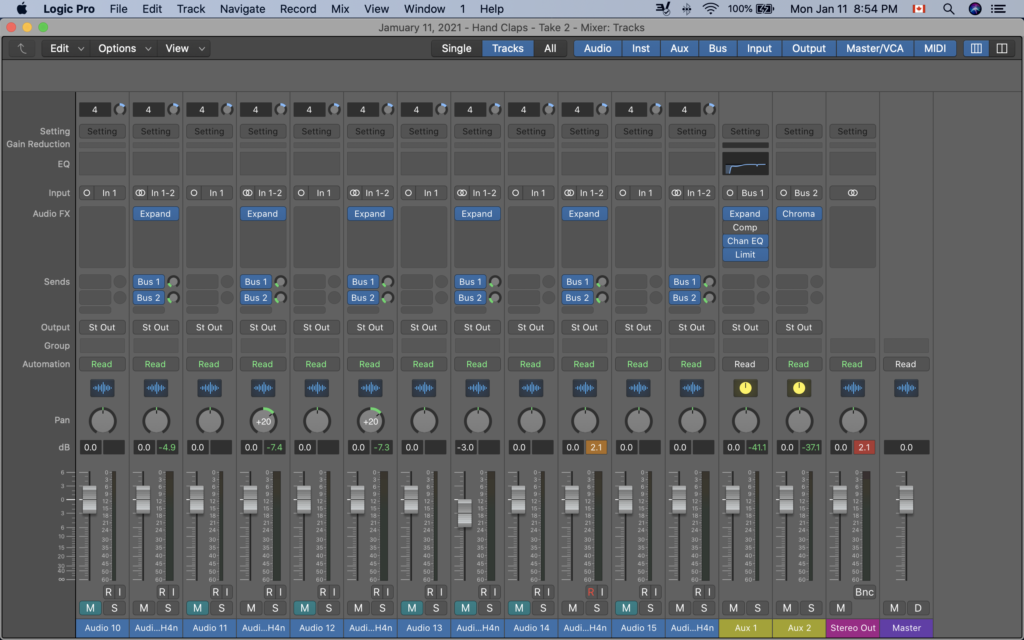Click the mixer back arrow icon
Screen dimensions: 1024x640
[22, 48]
